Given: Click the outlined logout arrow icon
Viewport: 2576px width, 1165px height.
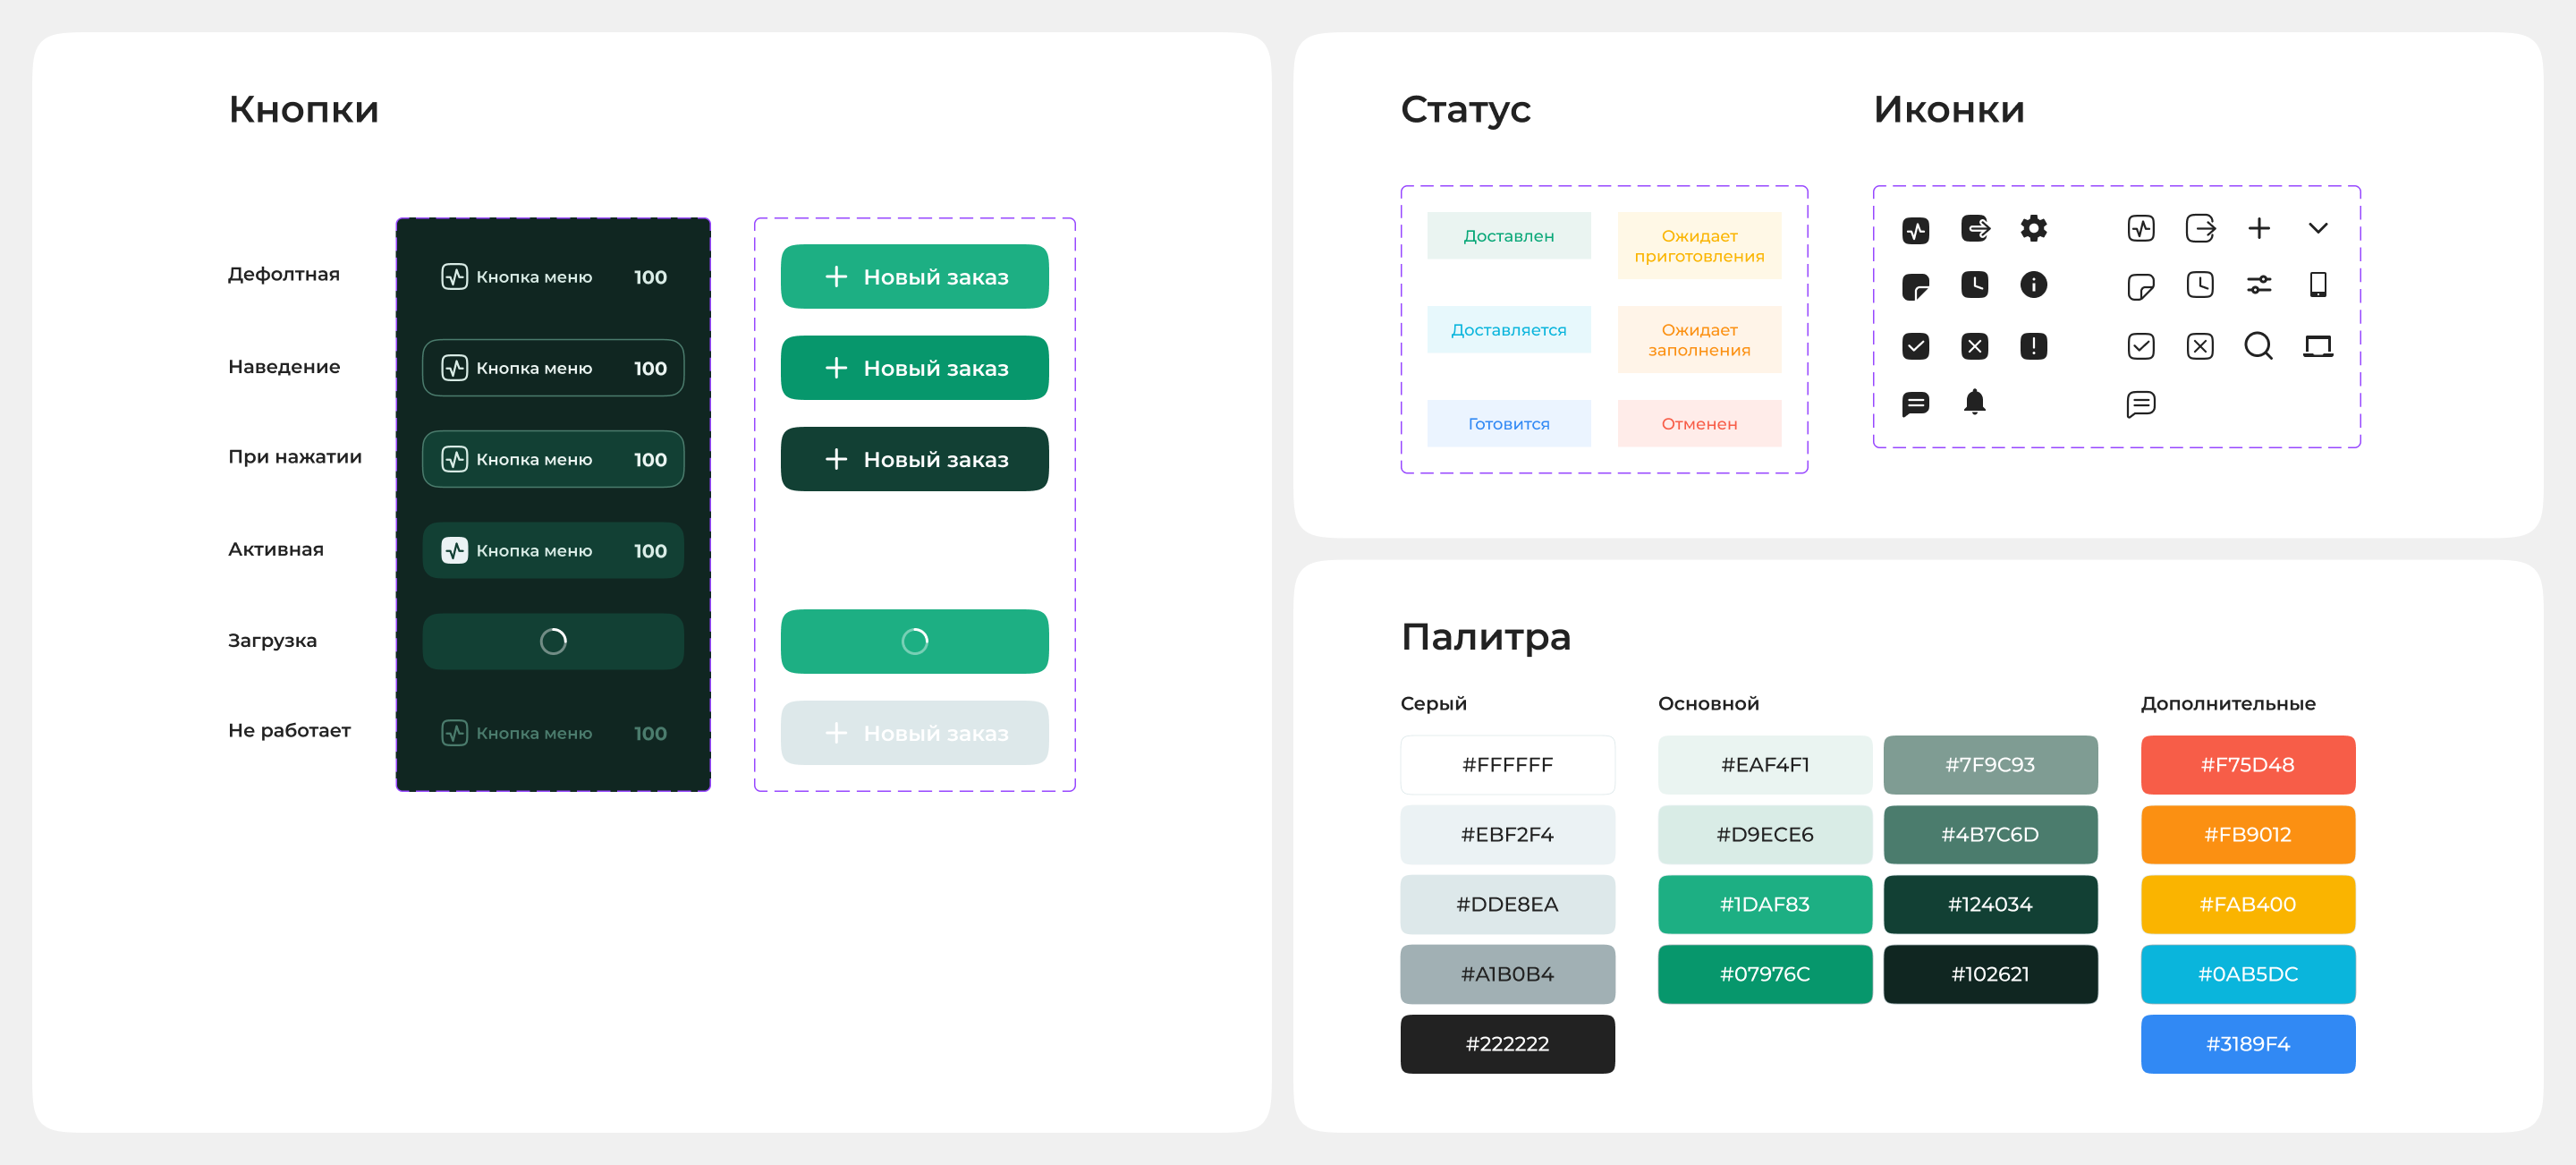Looking at the screenshot, I should point(2199,229).
